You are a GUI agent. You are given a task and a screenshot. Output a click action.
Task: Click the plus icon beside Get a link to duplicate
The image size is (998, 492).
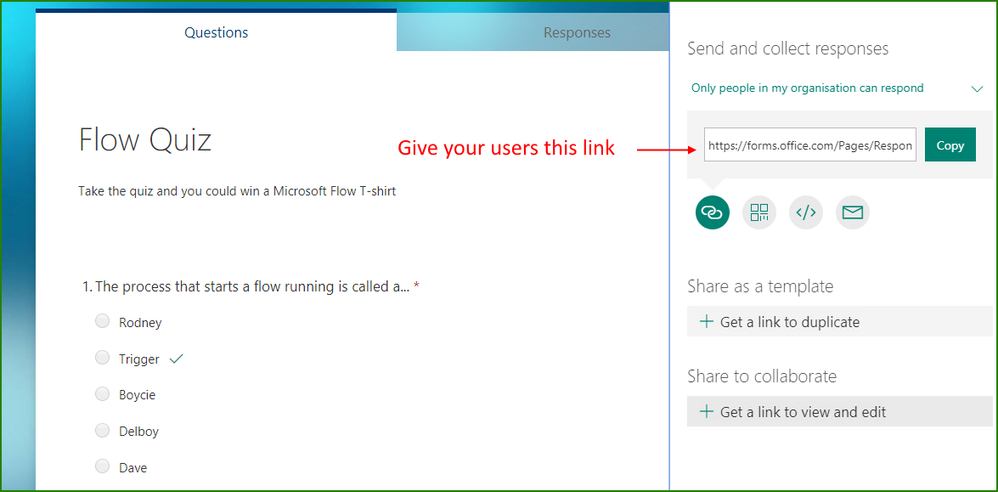pos(706,321)
